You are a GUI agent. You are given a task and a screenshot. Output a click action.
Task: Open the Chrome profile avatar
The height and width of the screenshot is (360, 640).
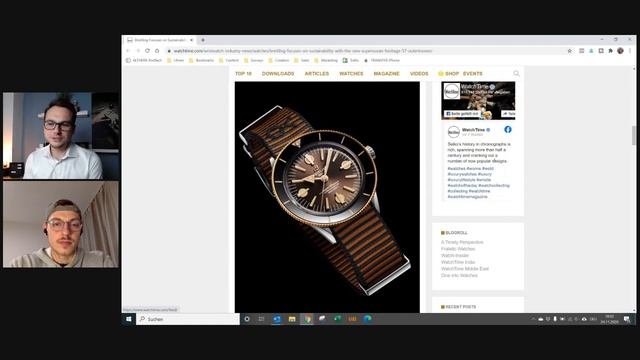coord(620,51)
